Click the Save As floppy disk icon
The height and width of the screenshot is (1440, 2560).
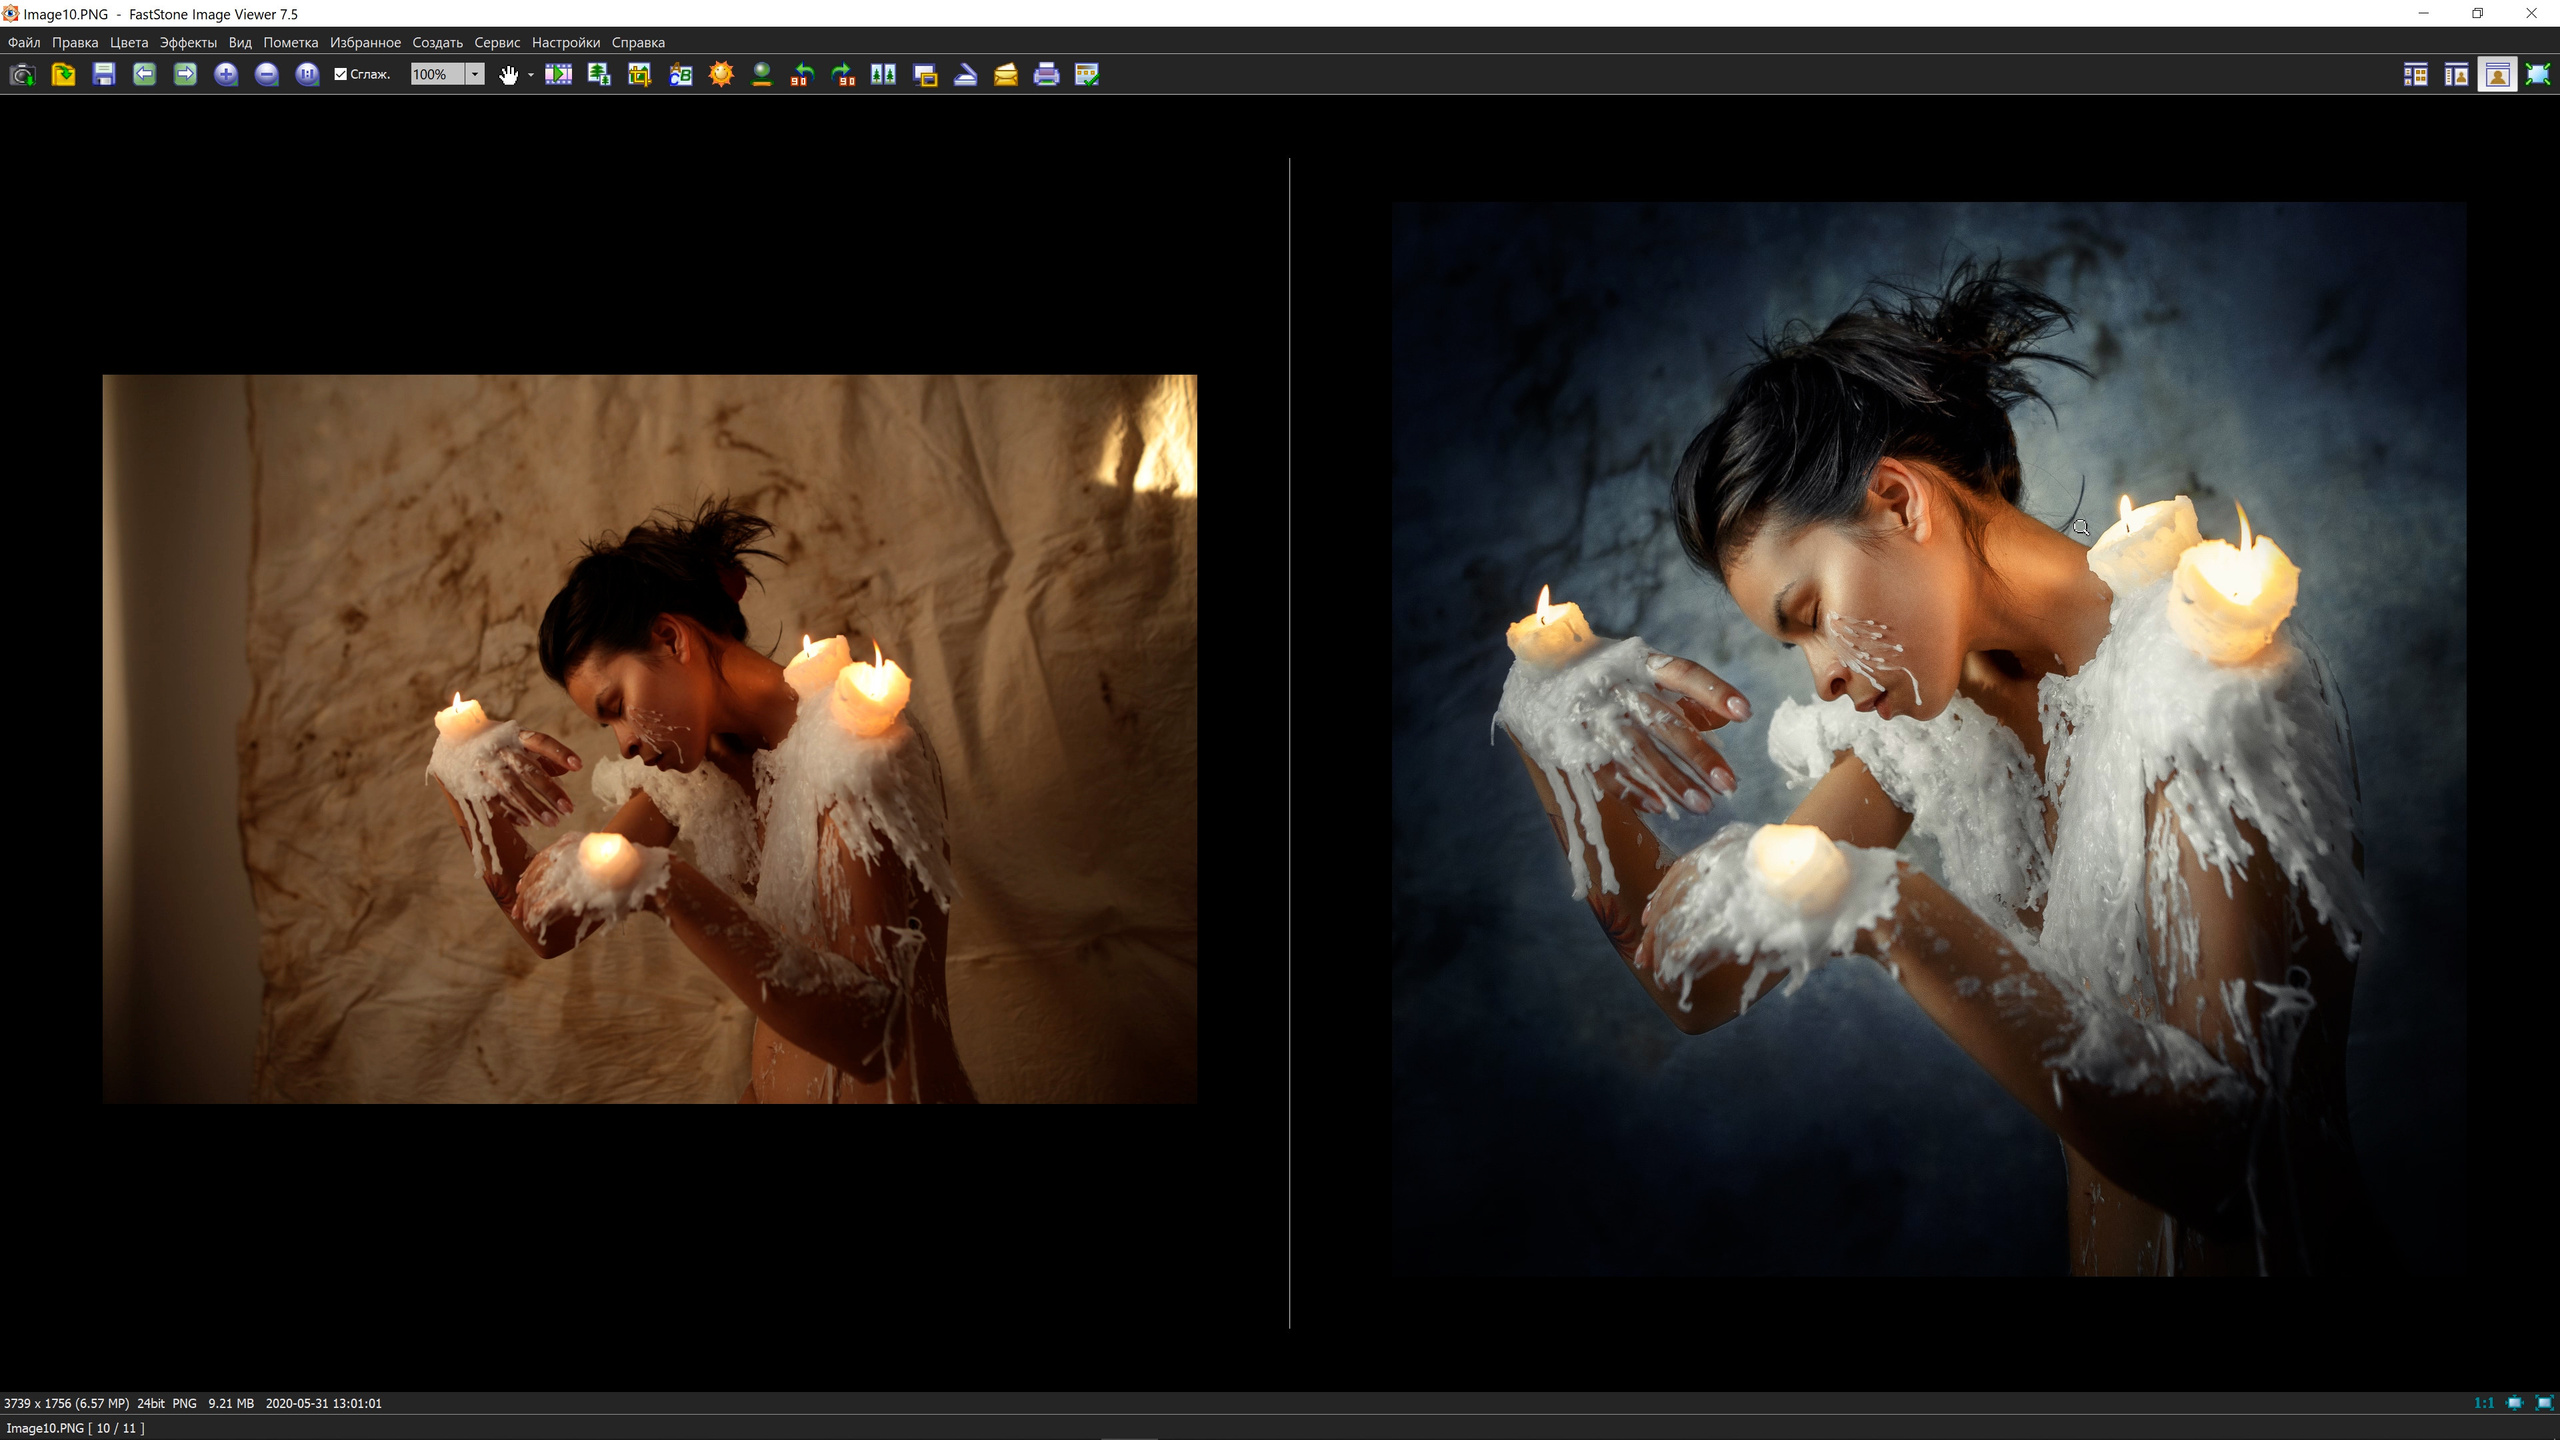104,75
